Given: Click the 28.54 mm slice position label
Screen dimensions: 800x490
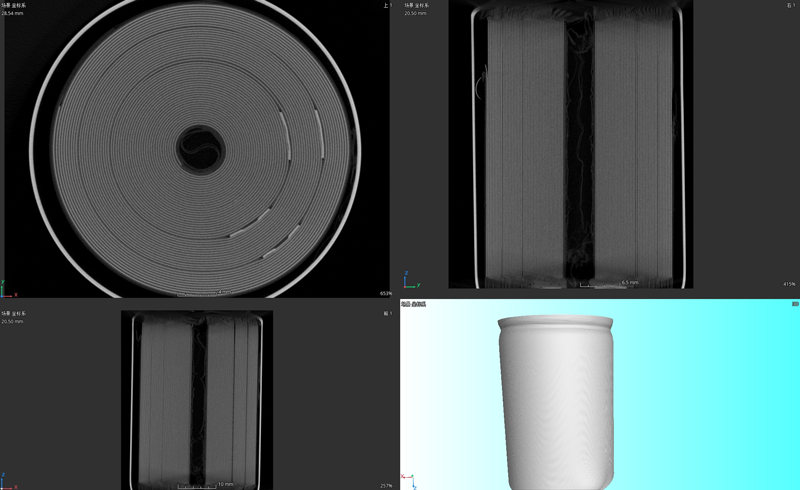Looking at the screenshot, I should (13, 14).
